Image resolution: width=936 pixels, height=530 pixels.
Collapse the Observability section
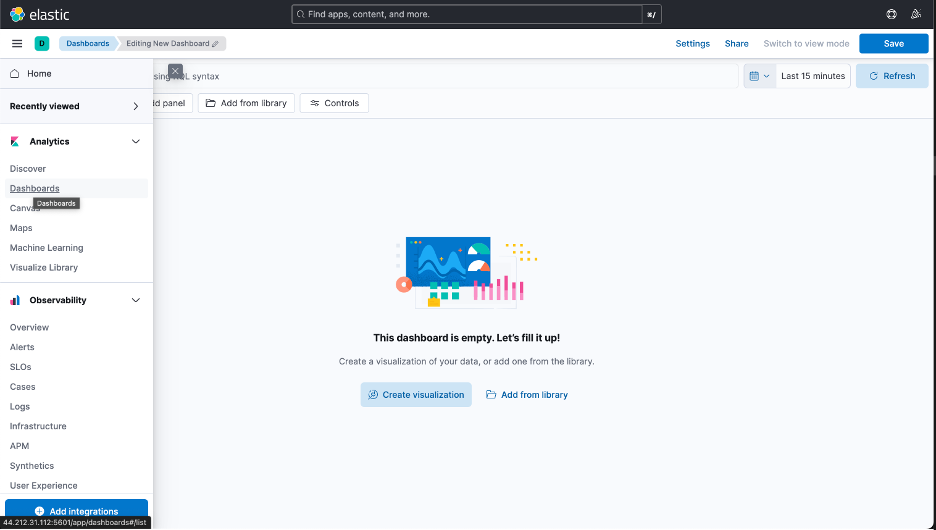tap(136, 300)
